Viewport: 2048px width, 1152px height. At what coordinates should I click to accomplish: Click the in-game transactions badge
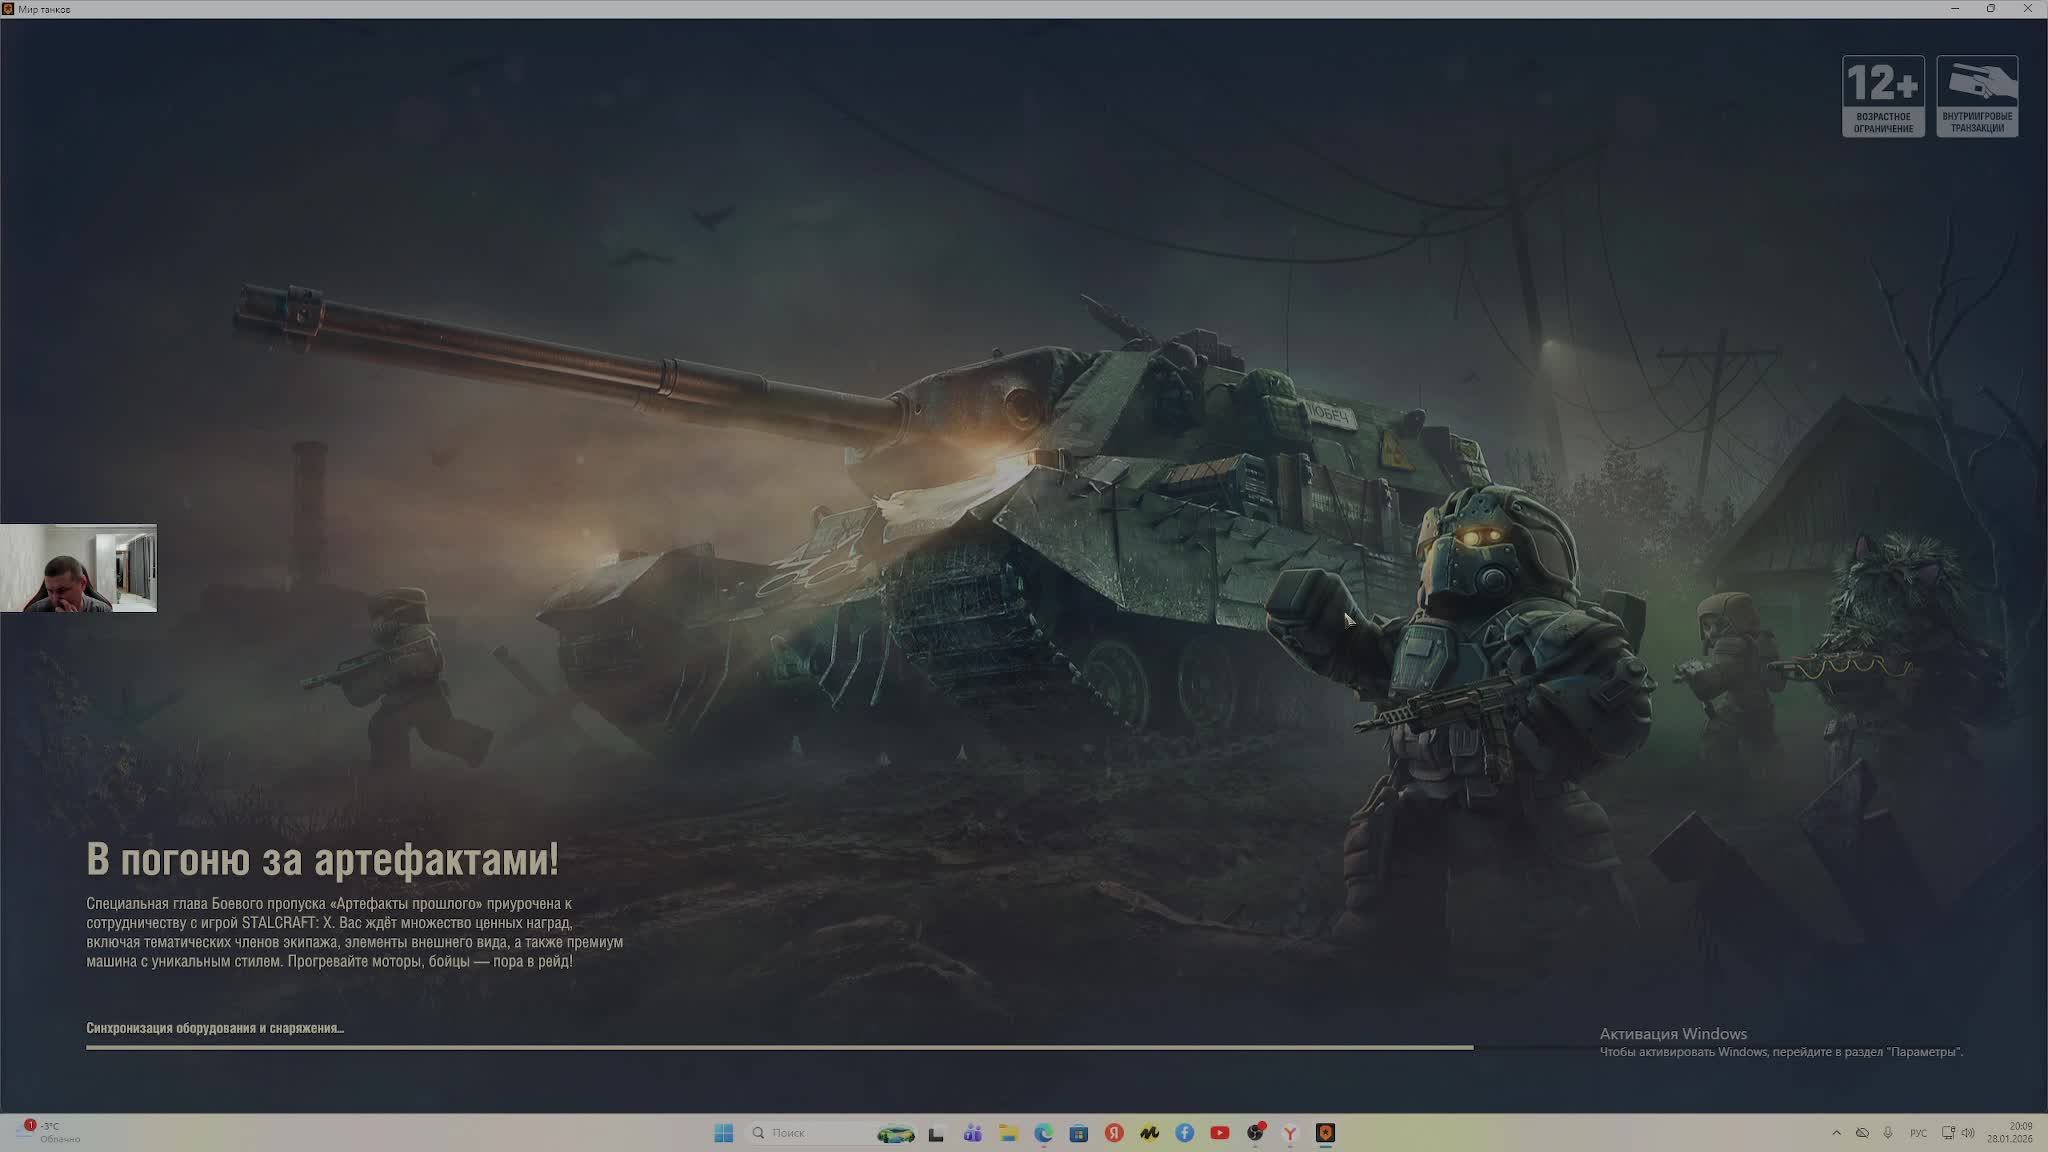click(1977, 96)
